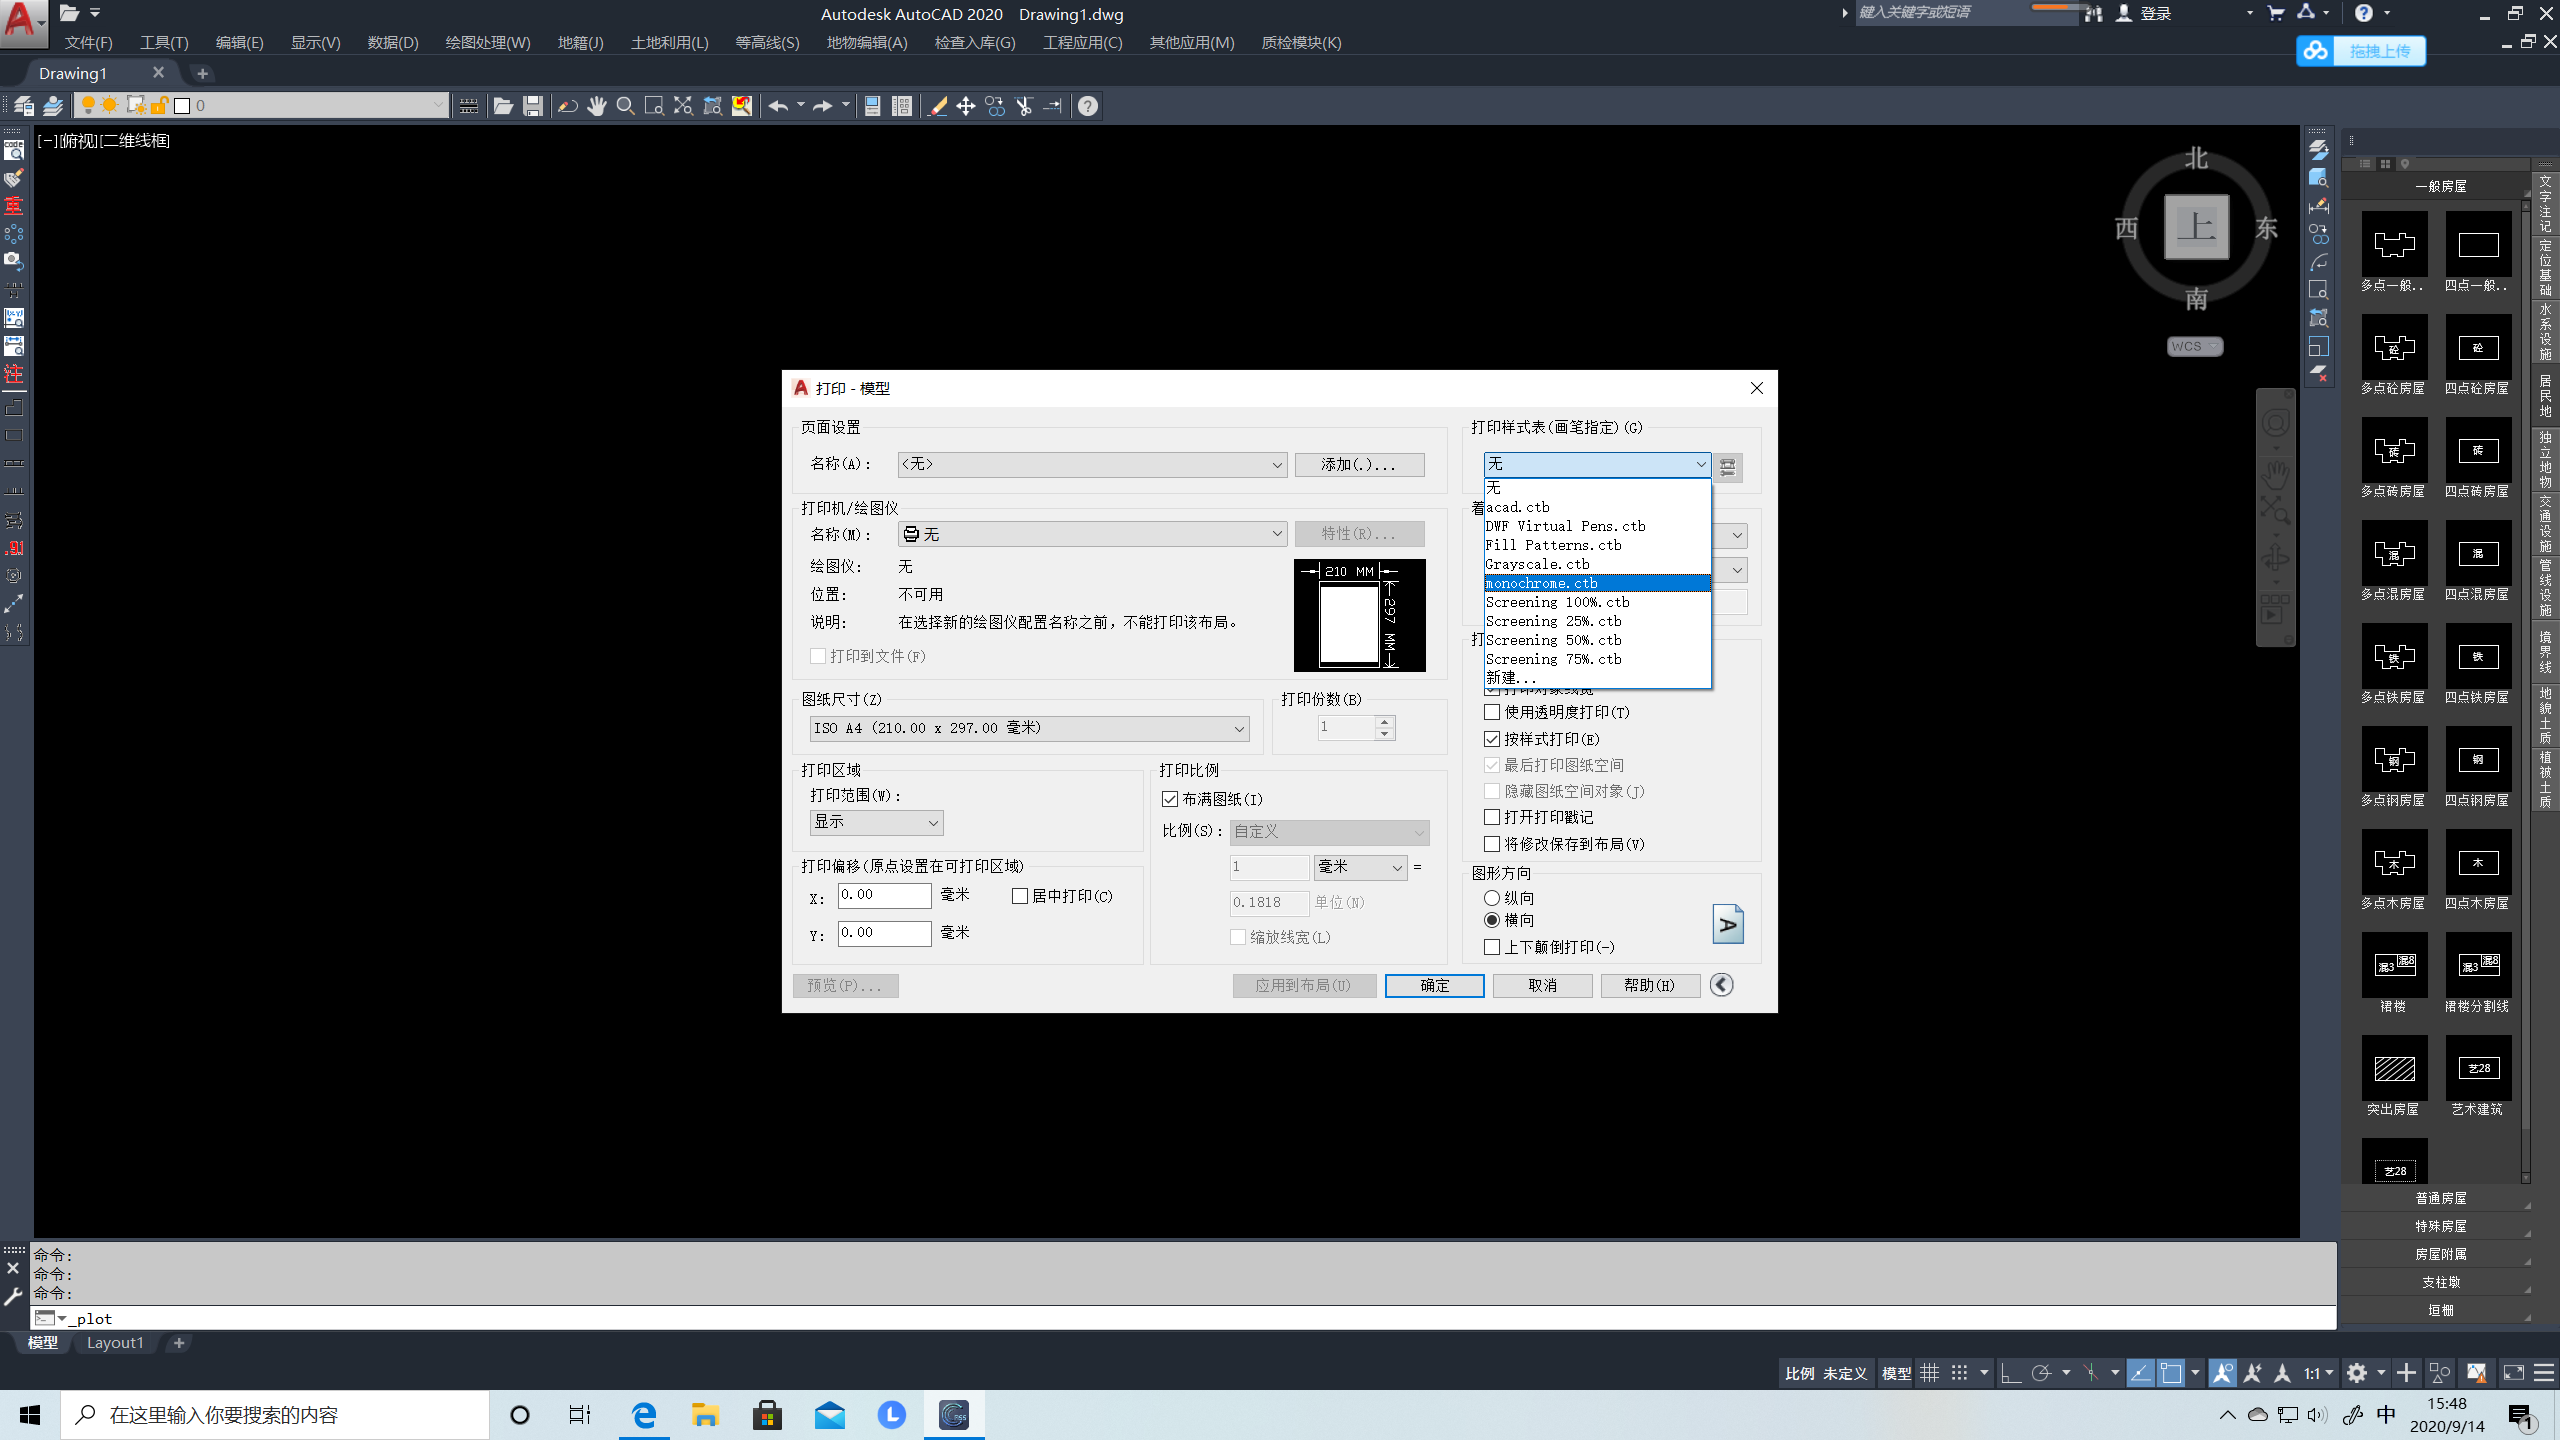Select the Pan hand tool
Viewport: 2560px width, 1440px height.
pyautogui.click(x=597, y=106)
